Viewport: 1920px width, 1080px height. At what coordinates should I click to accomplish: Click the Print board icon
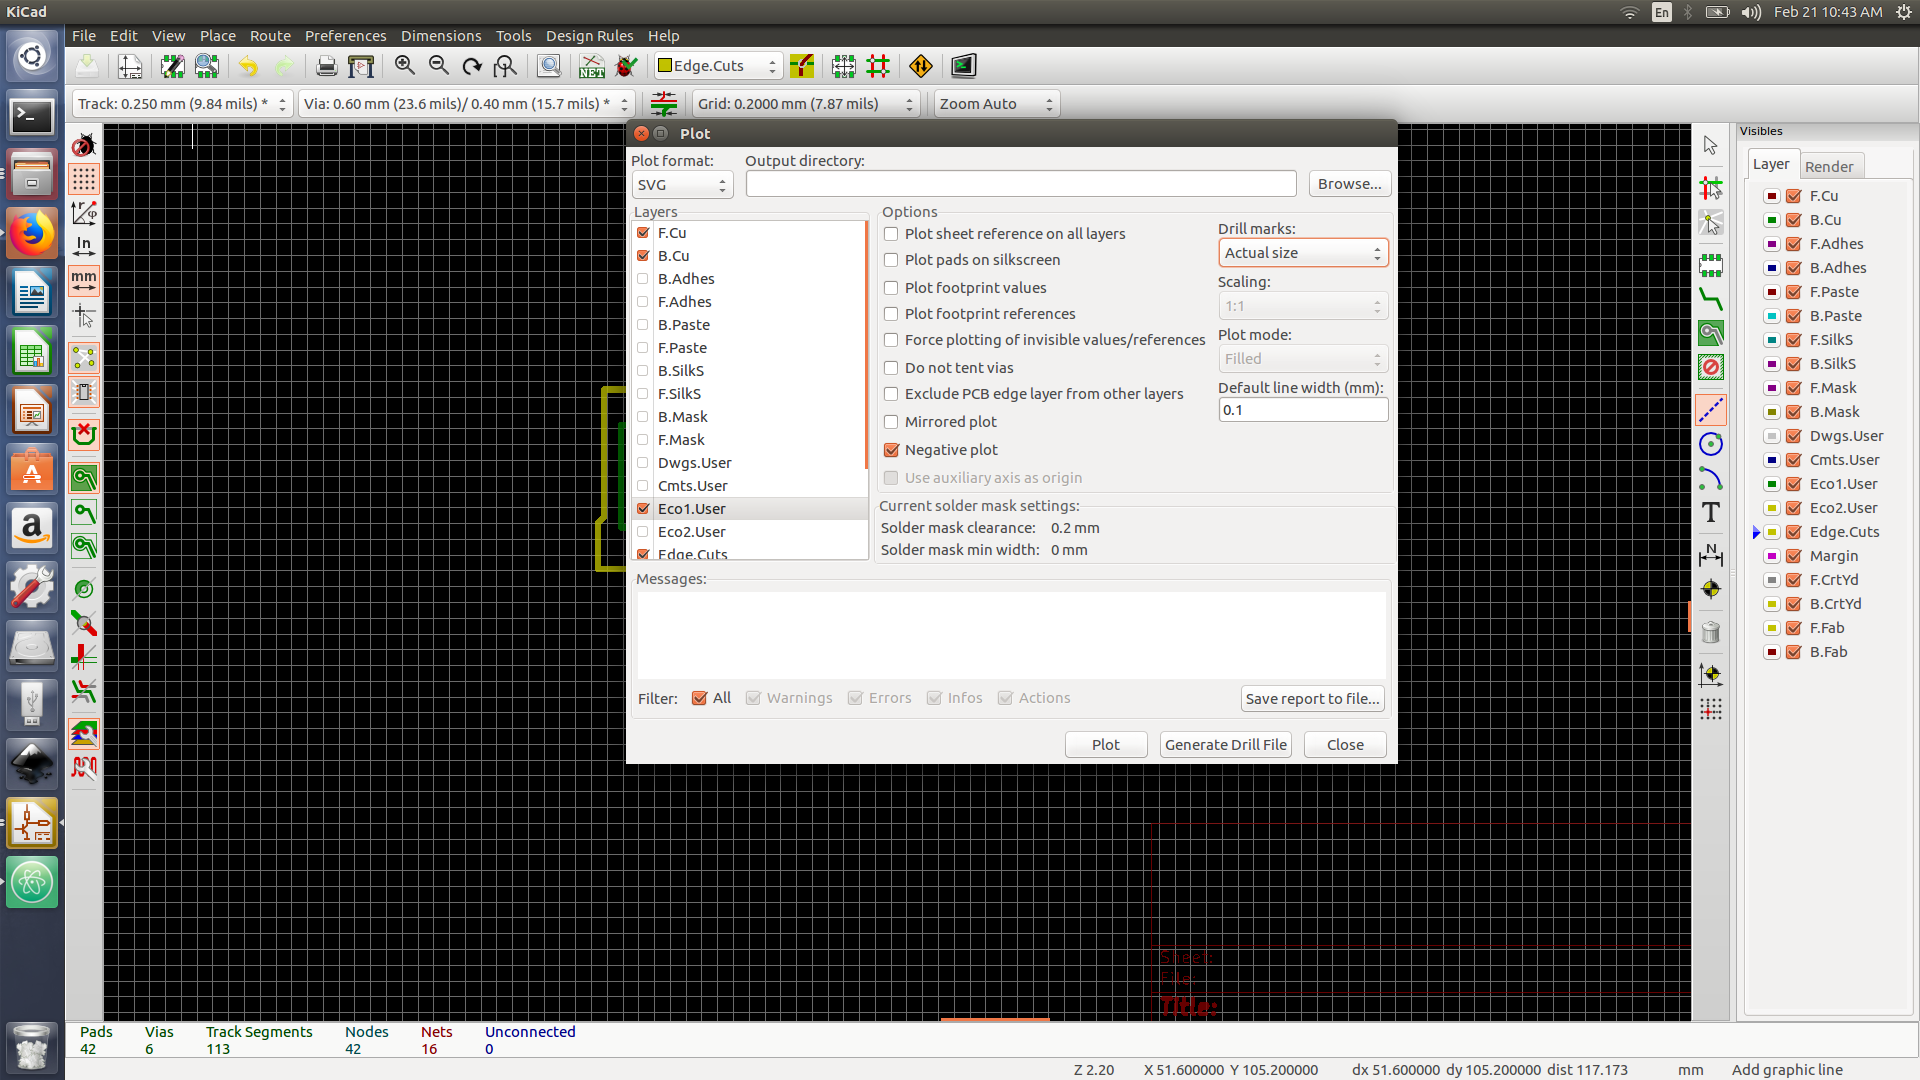[x=326, y=66]
